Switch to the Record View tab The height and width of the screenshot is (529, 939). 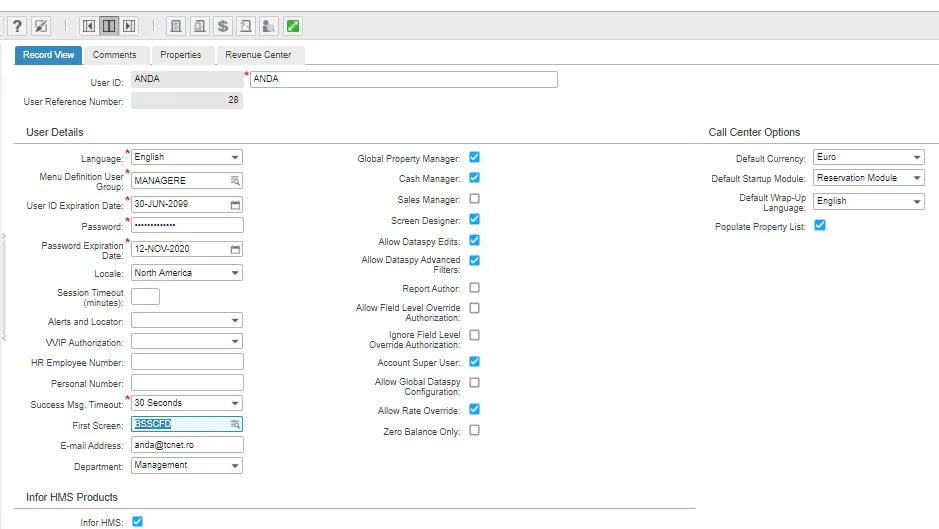(49, 55)
